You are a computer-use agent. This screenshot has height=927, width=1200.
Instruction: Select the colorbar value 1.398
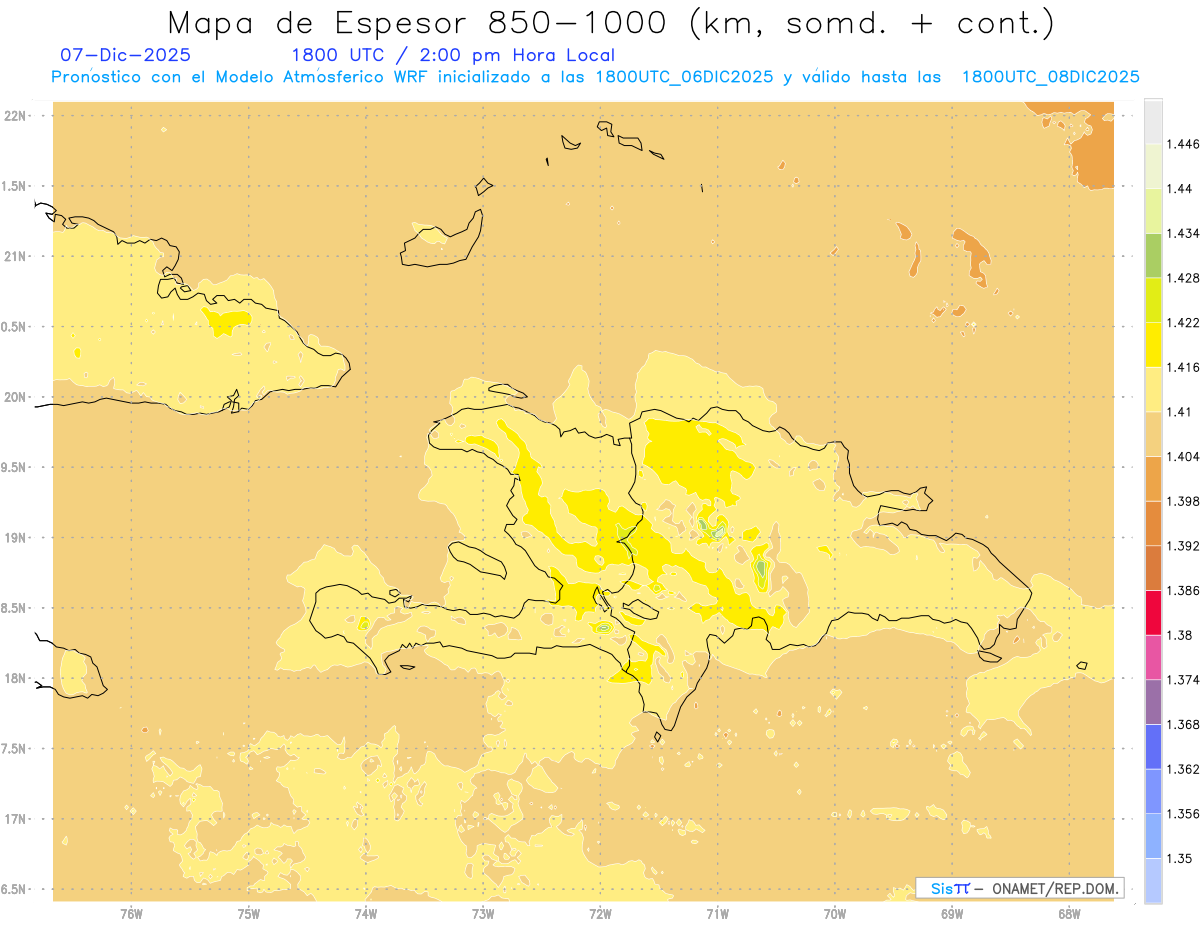pyautogui.click(x=1183, y=501)
